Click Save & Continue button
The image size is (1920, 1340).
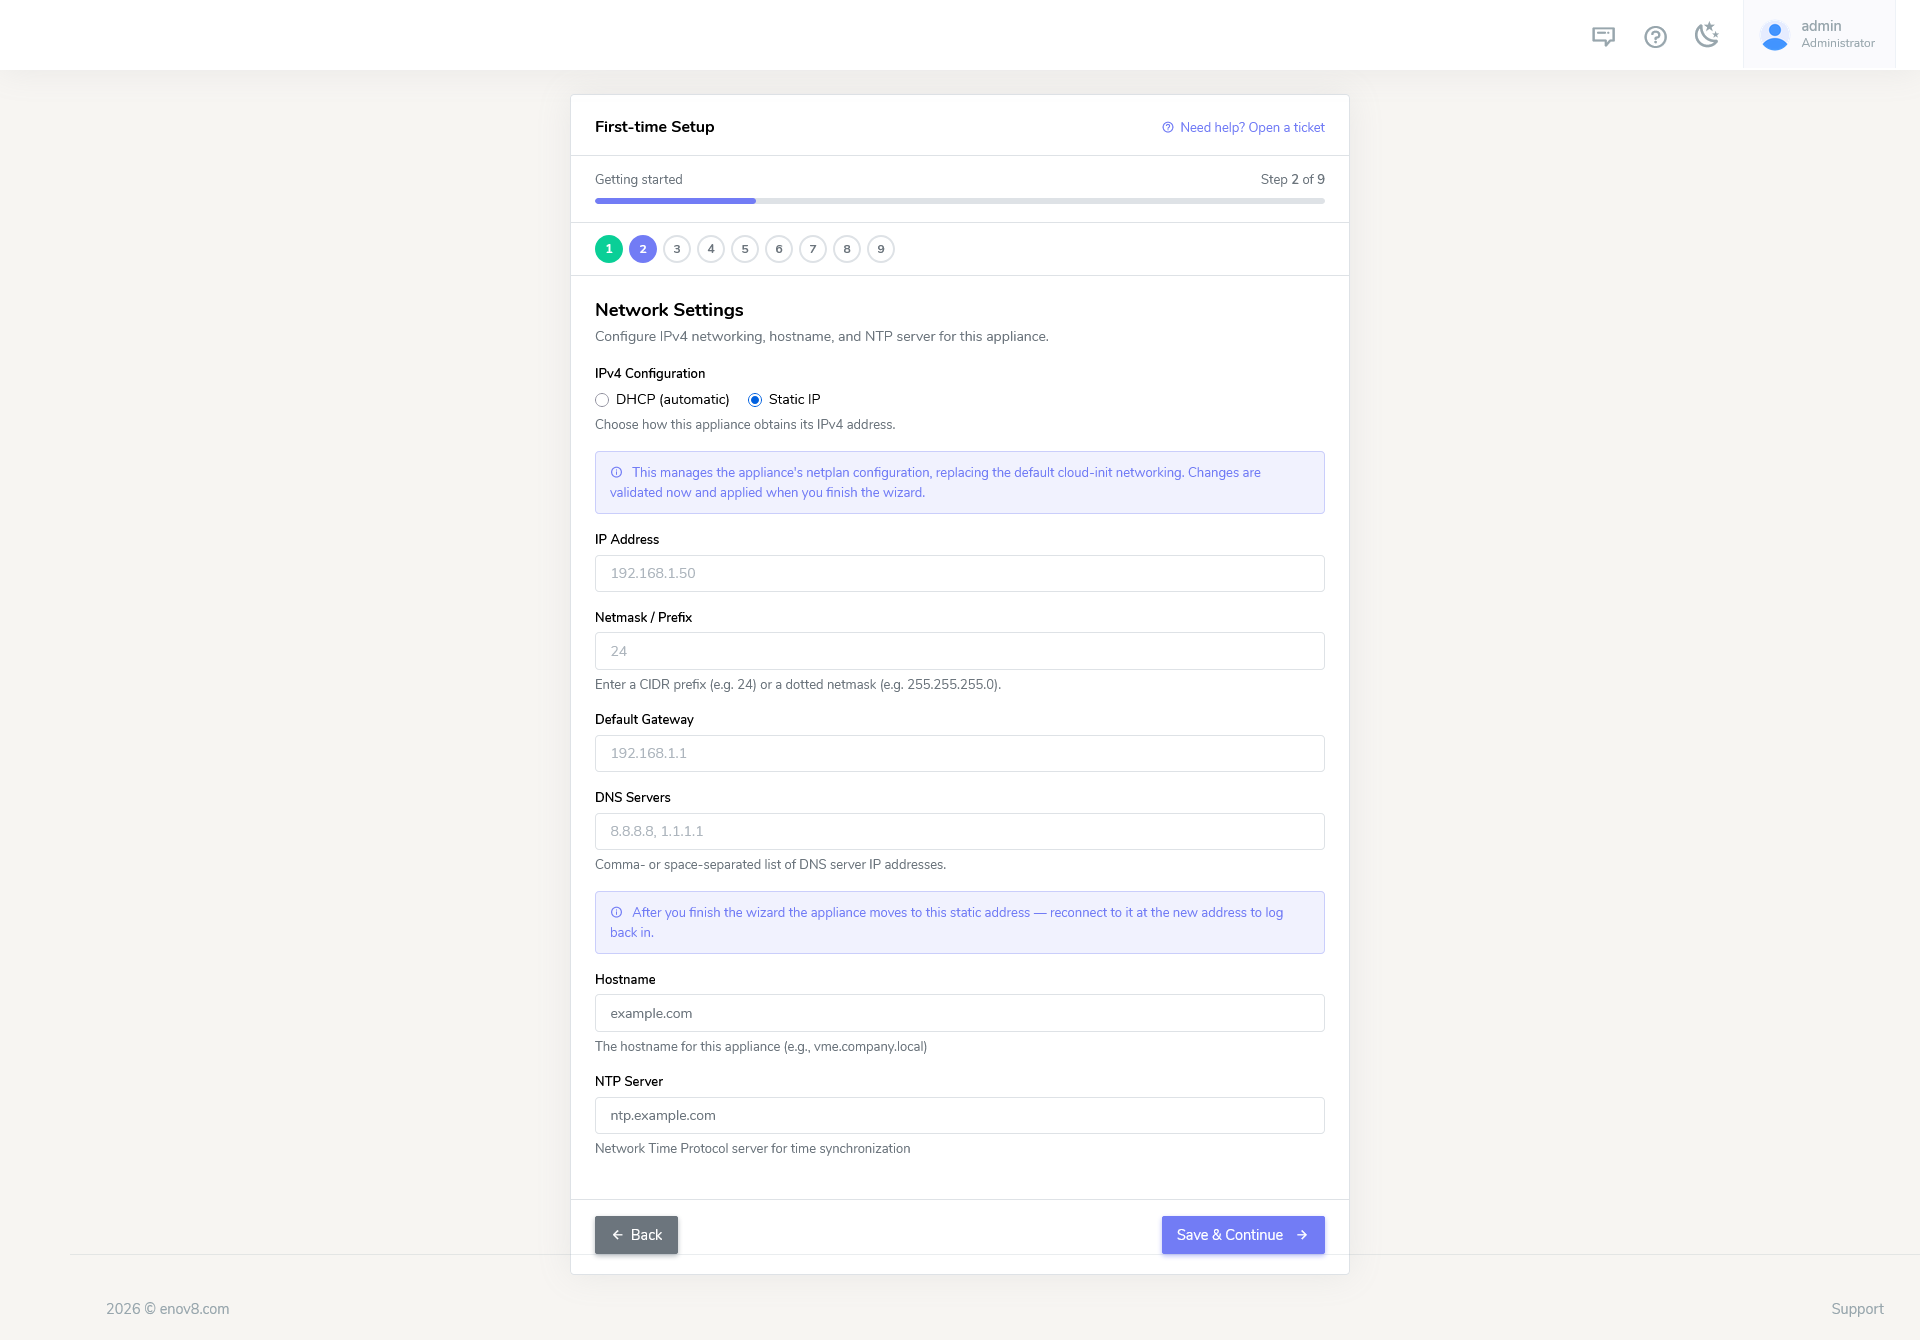pyautogui.click(x=1243, y=1235)
